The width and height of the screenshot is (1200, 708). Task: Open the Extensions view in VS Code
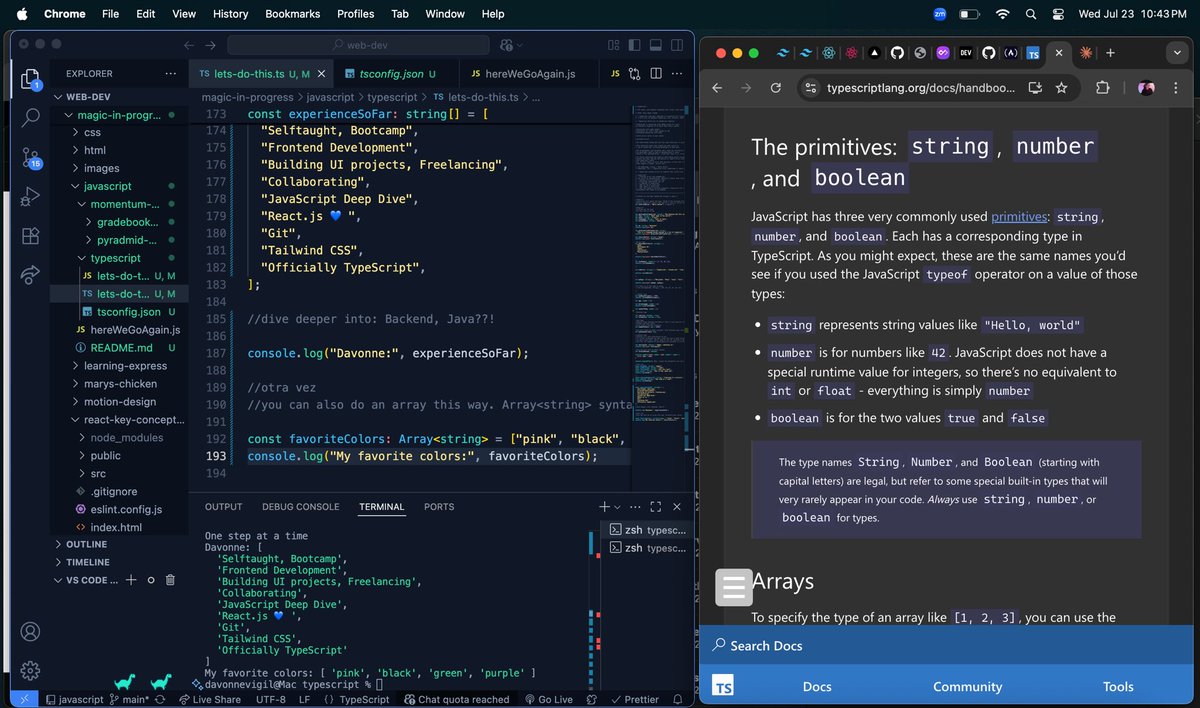click(31, 235)
